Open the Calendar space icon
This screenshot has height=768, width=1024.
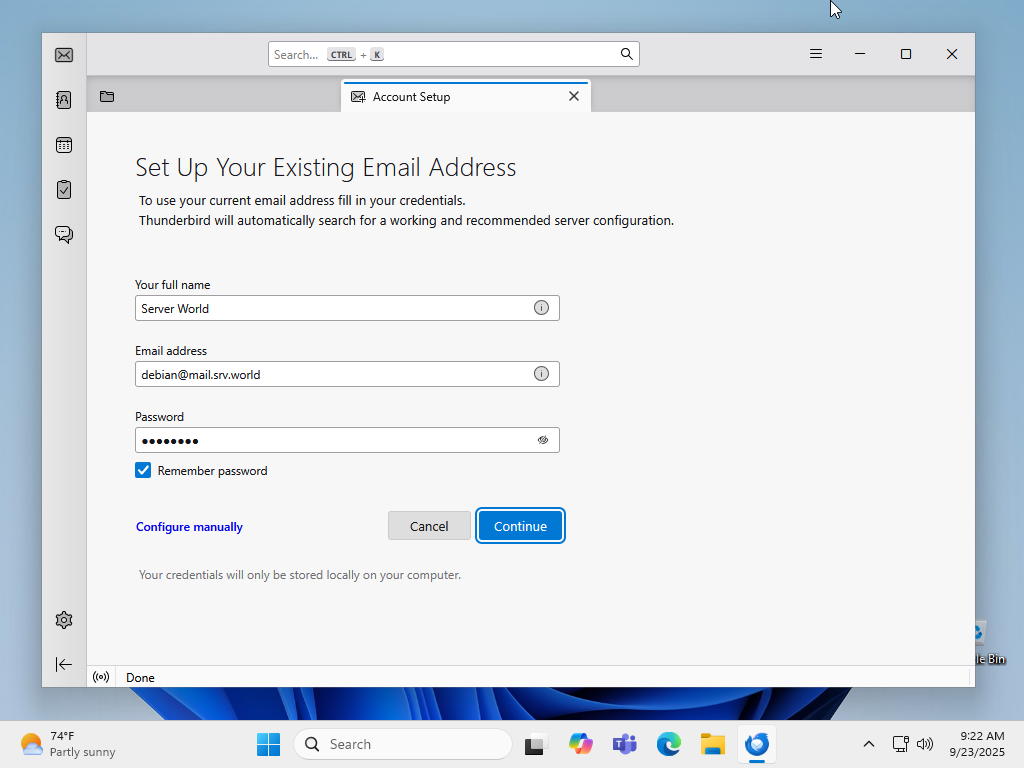click(64, 145)
